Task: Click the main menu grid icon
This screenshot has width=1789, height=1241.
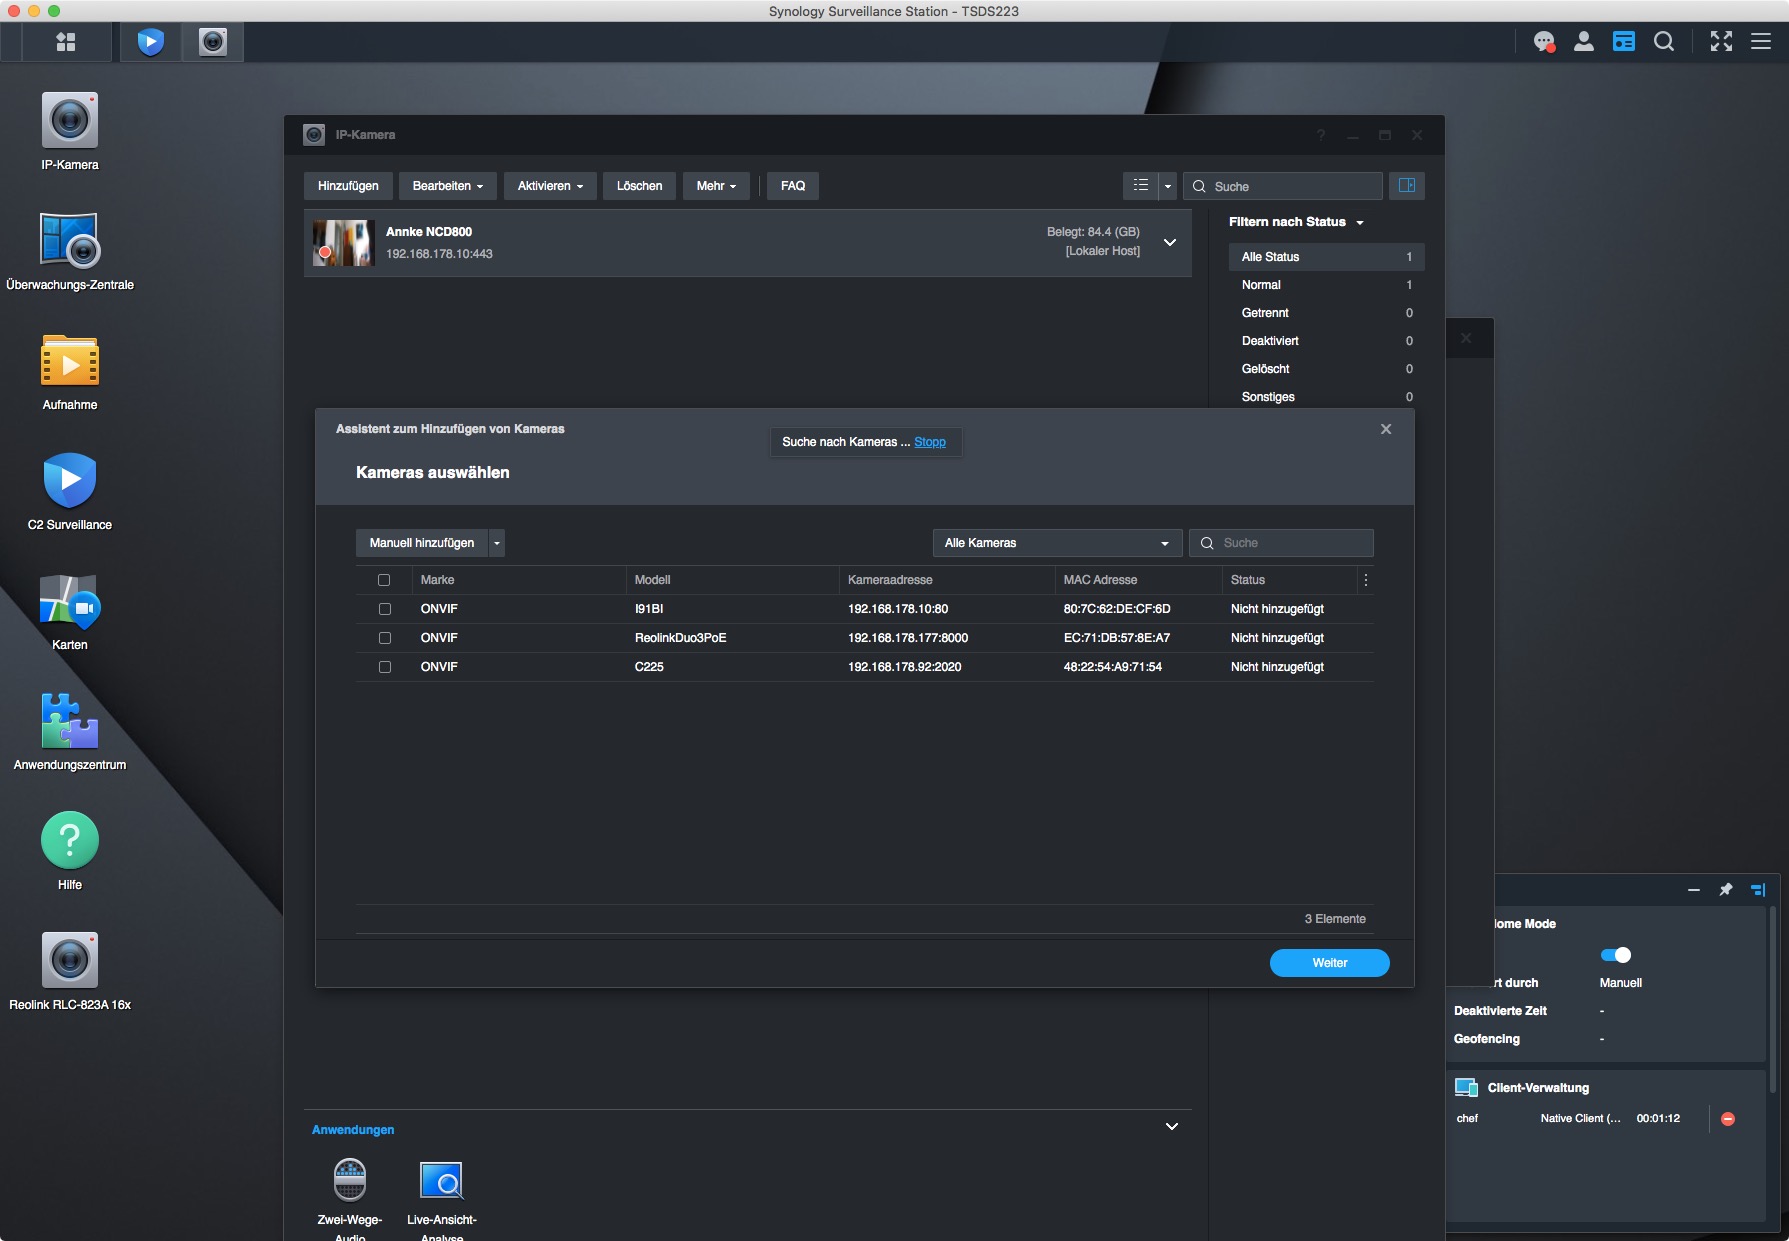Action: pos(66,42)
